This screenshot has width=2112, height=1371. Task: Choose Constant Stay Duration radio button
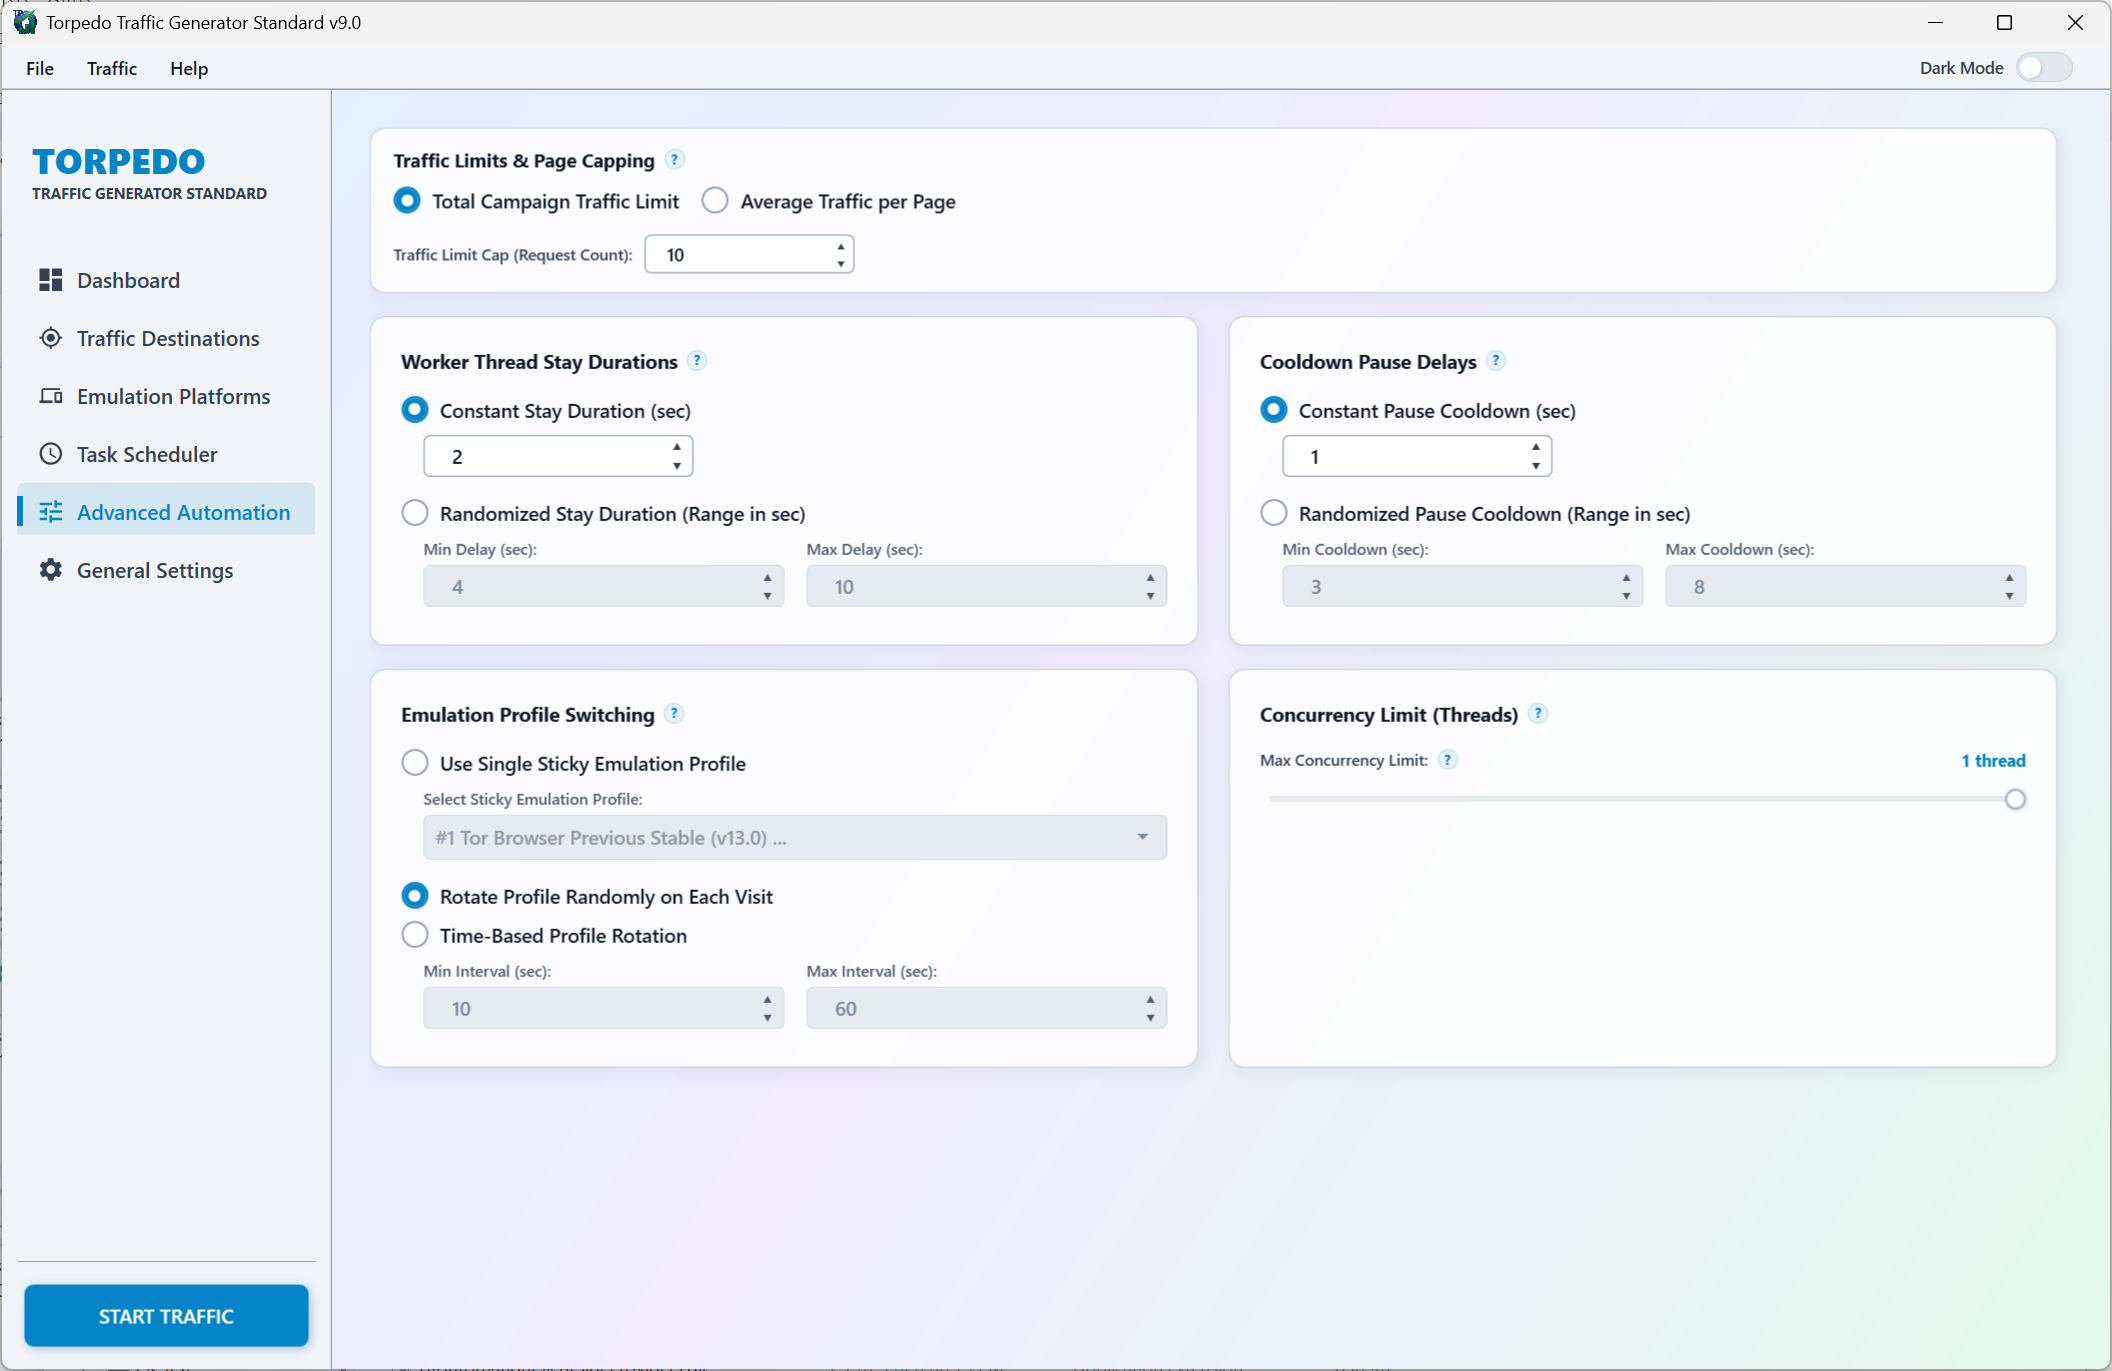tap(415, 410)
